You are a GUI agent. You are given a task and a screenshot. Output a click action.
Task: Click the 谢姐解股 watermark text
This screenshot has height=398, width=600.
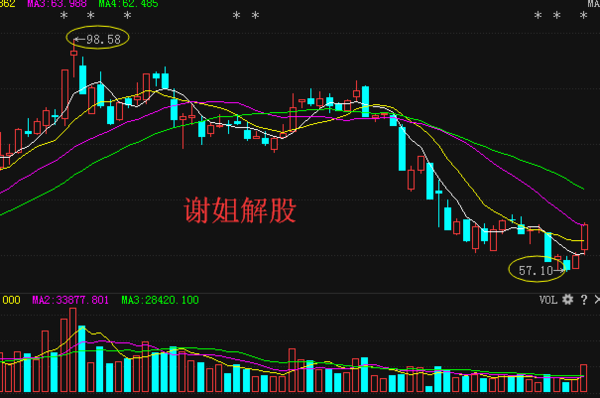pyautogui.click(x=240, y=210)
